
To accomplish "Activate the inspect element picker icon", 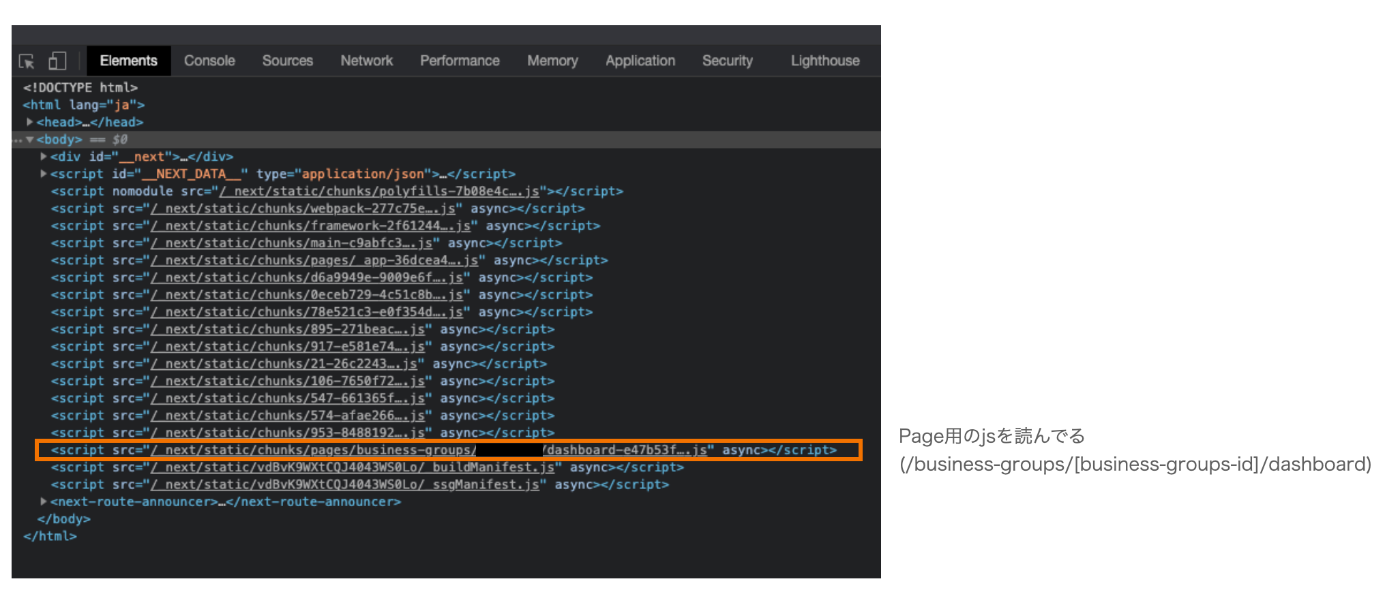I will pyautogui.click(x=27, y=61).
